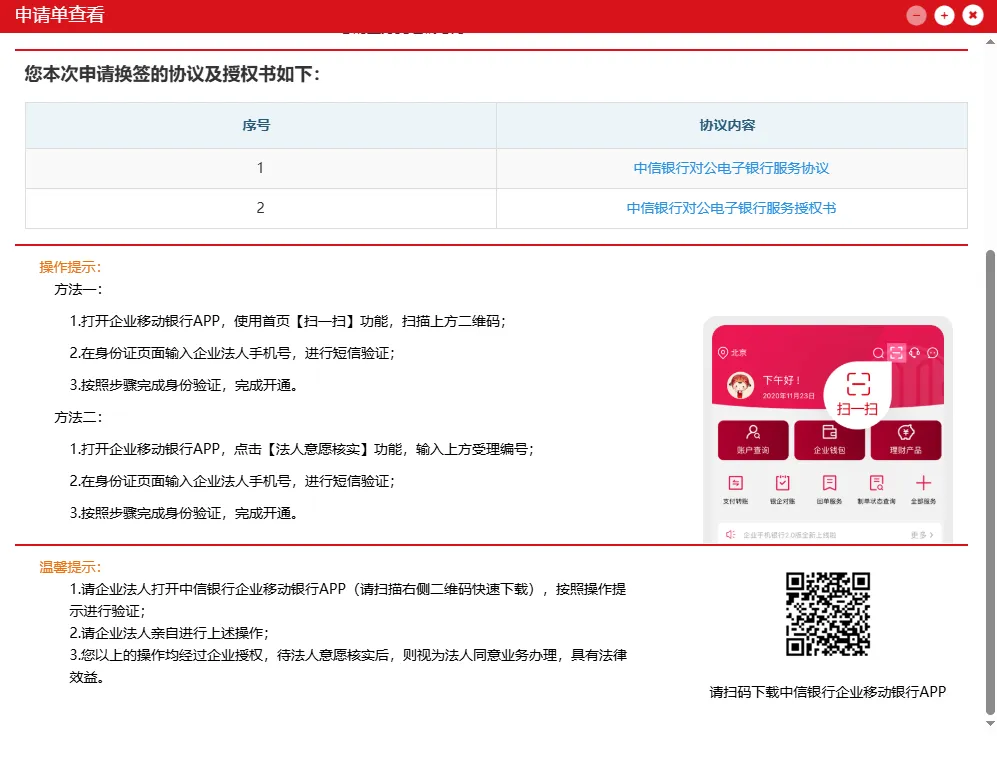Click the line 2.请企业法人亲自进行上述操作

pos(169,633)
